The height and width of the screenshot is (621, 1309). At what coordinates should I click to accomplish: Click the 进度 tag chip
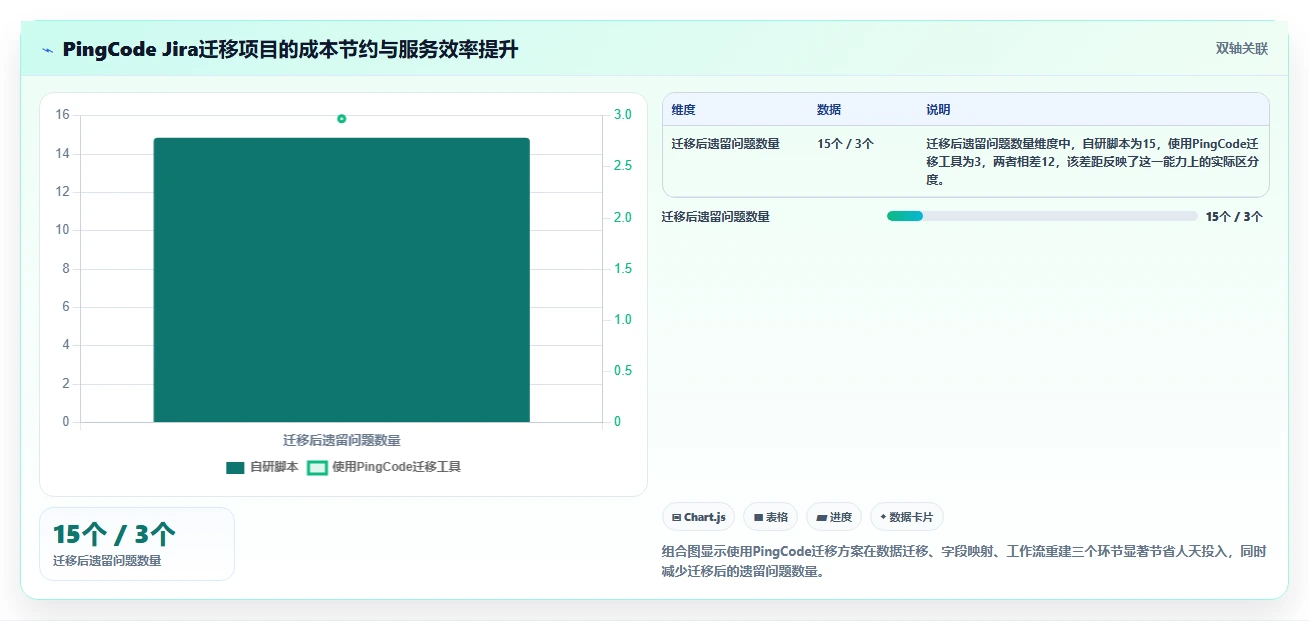tap(834, 517)
